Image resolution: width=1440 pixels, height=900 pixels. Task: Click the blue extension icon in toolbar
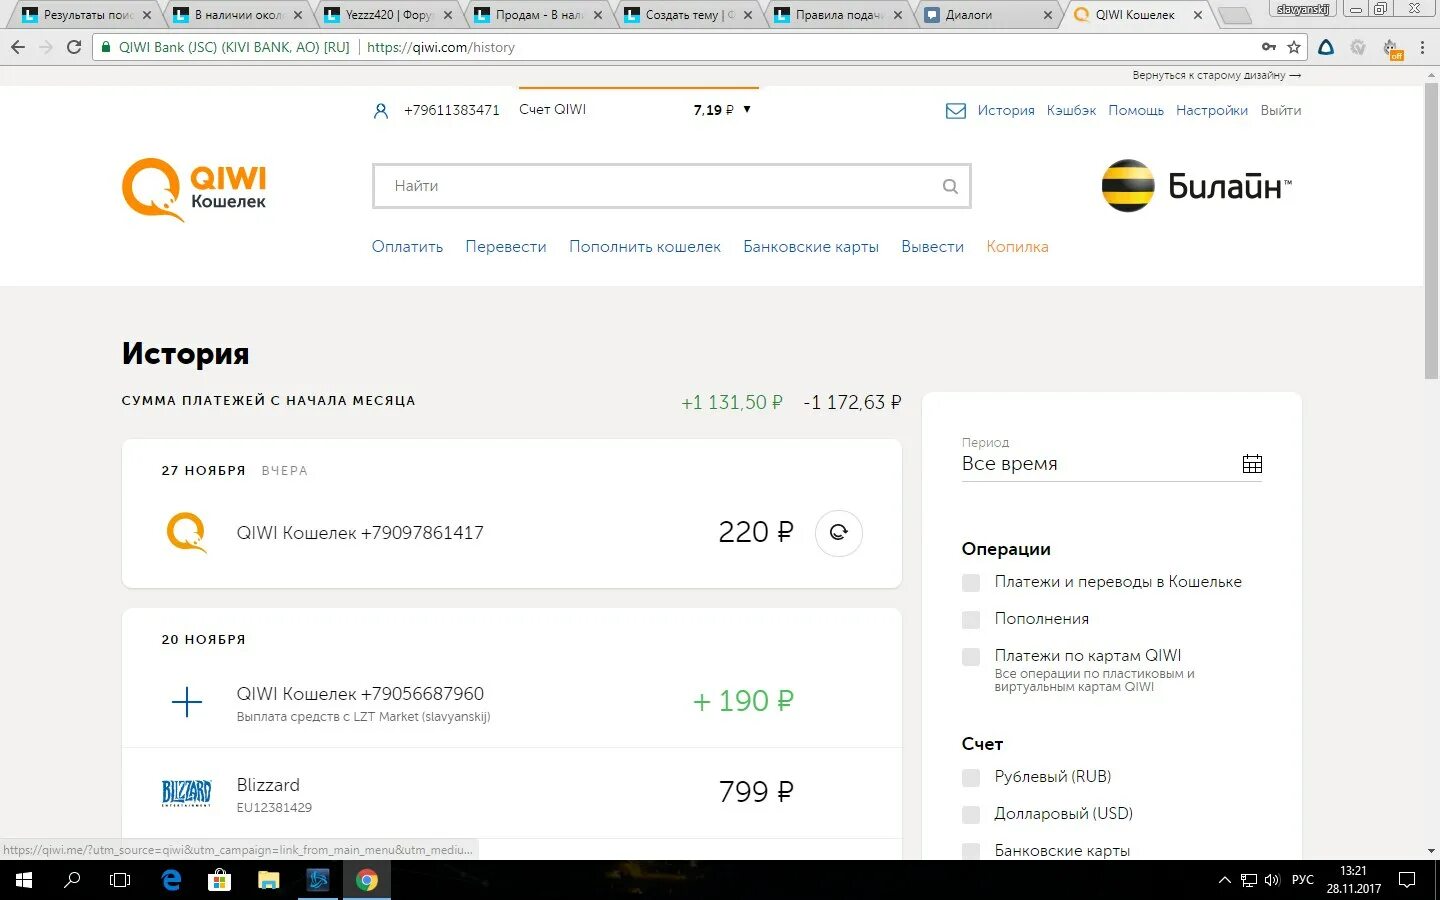(x=1326, y=47)
